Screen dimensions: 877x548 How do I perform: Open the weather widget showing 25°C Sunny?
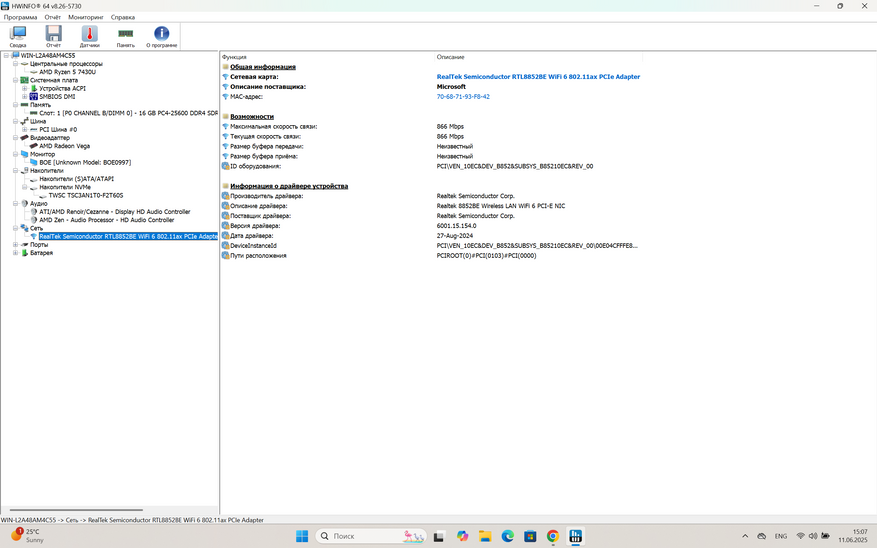[x=27, y=536]
